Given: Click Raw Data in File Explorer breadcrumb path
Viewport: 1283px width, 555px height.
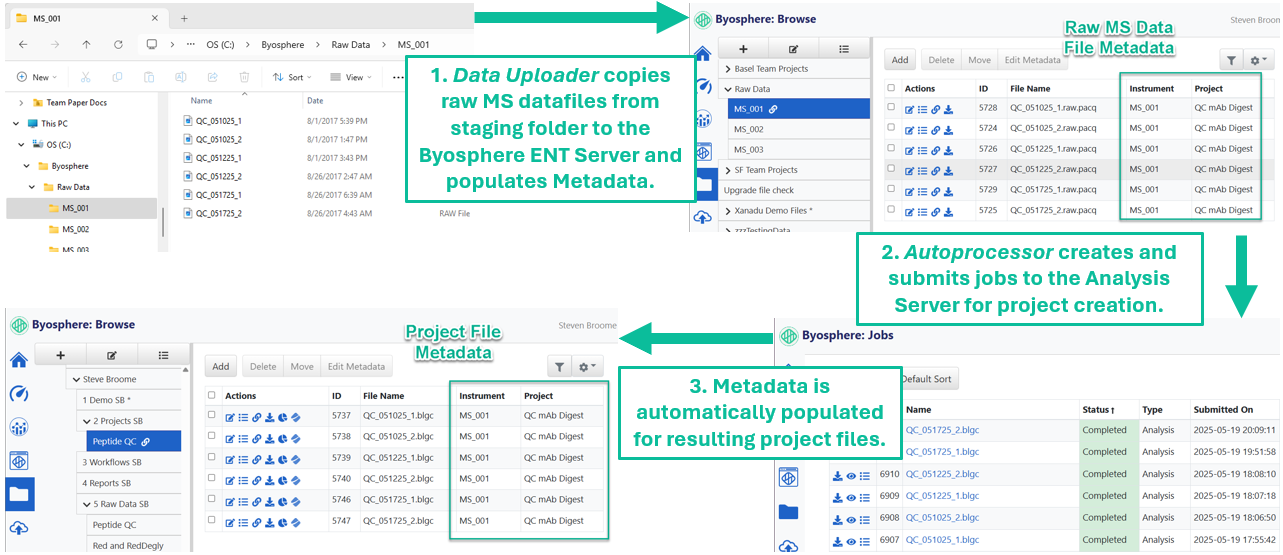Looking at the screenshot, I should pyautogui.click(x=351, y=45).
